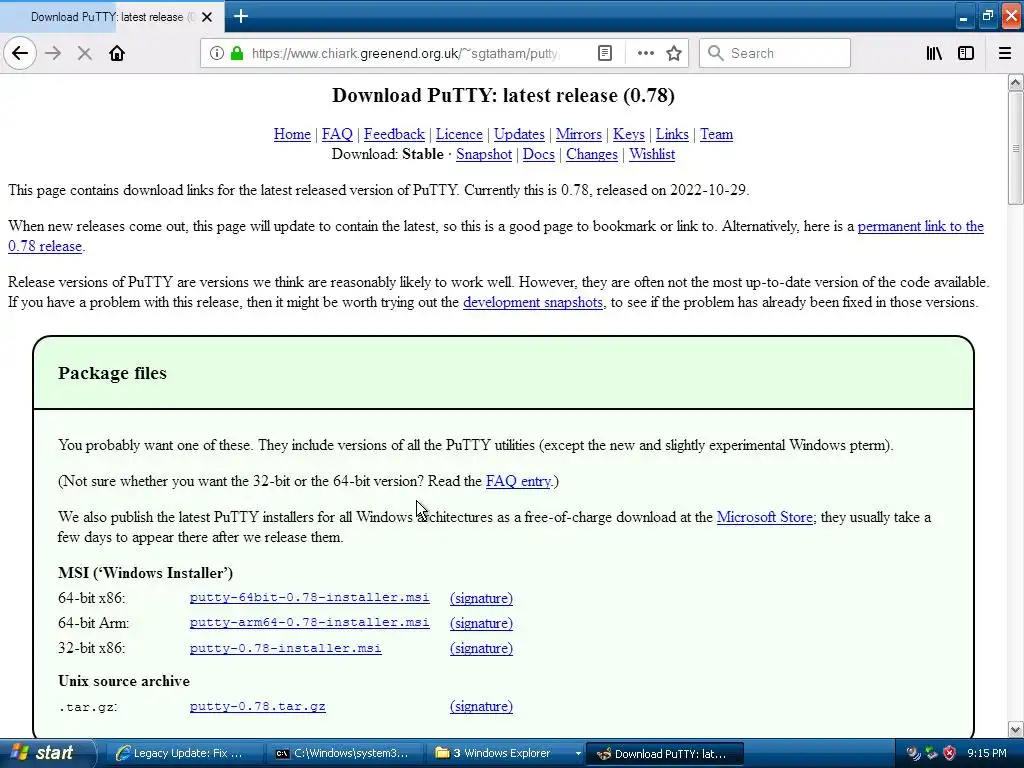Open the Library icon in toolbar
The height and width of the screenshot is (768, 1024).
934,54
